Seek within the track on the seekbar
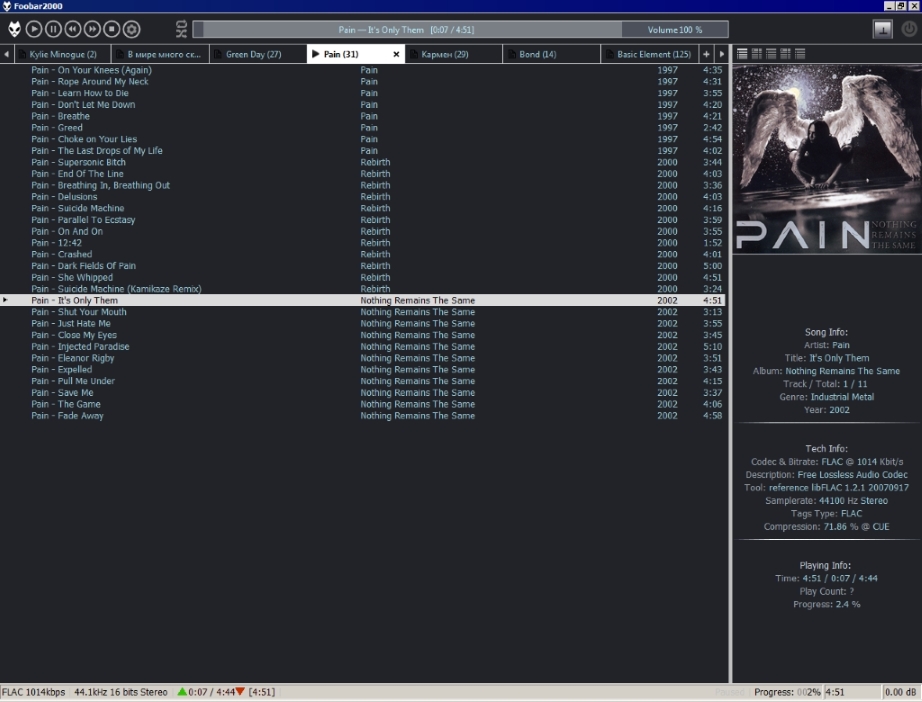The height and width of the screenshot is (702, 922). point(407,29)
